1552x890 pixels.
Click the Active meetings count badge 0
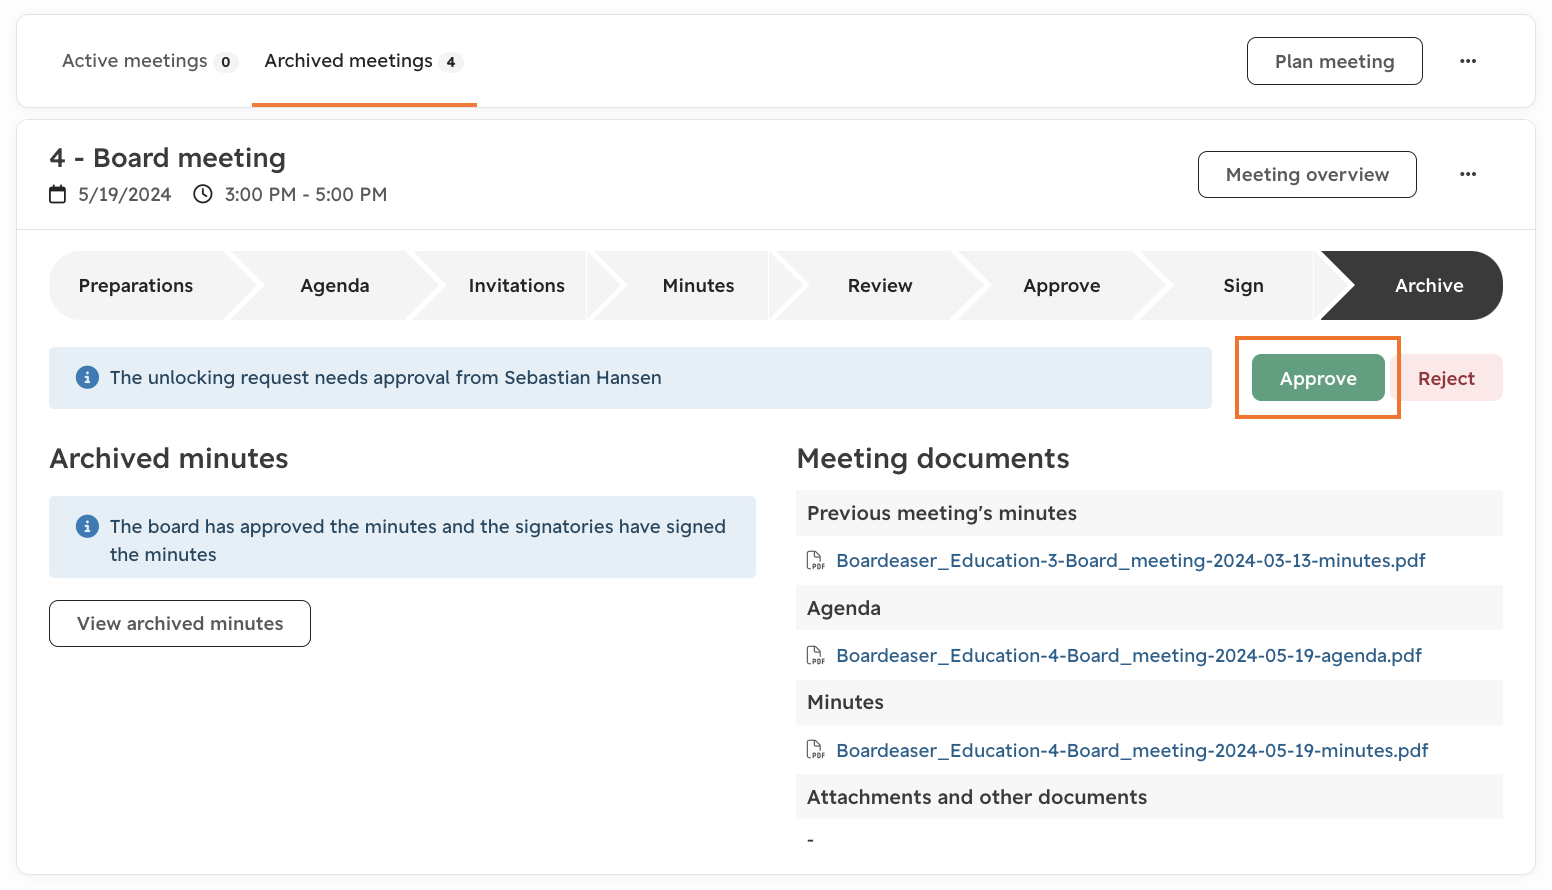point(226,62)
